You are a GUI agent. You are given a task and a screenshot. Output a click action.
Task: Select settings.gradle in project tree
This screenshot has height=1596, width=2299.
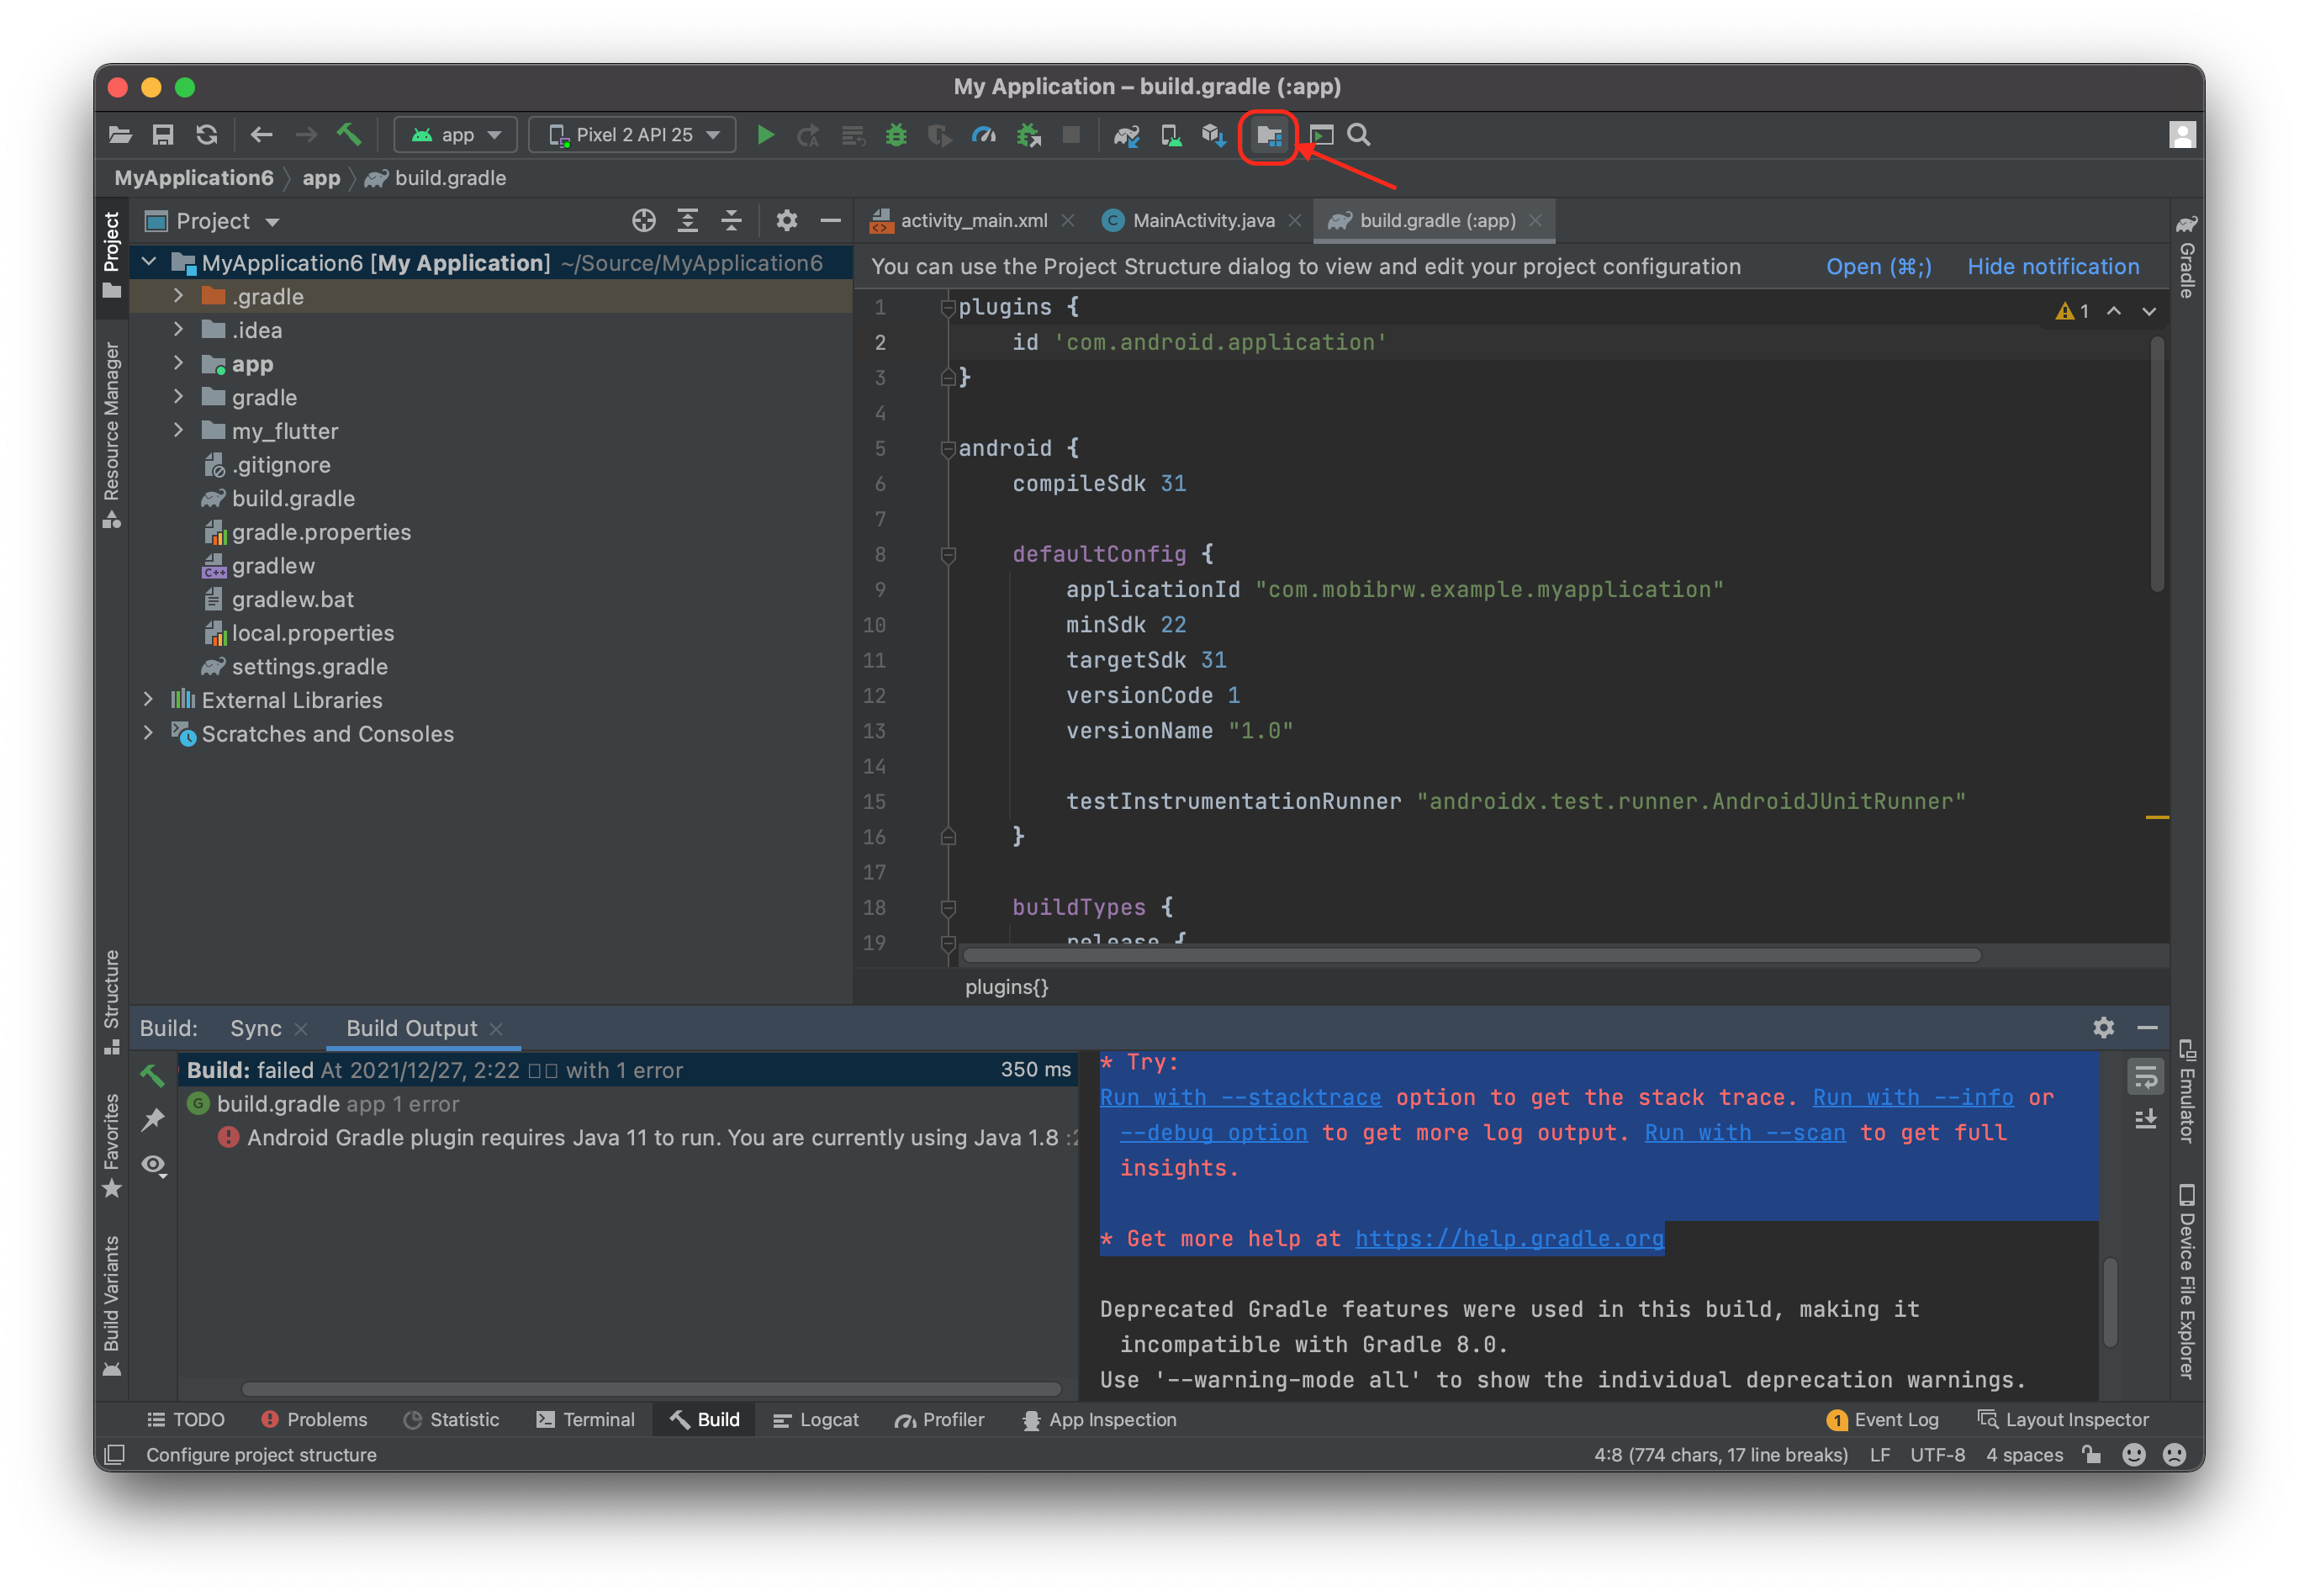point(309,667)
